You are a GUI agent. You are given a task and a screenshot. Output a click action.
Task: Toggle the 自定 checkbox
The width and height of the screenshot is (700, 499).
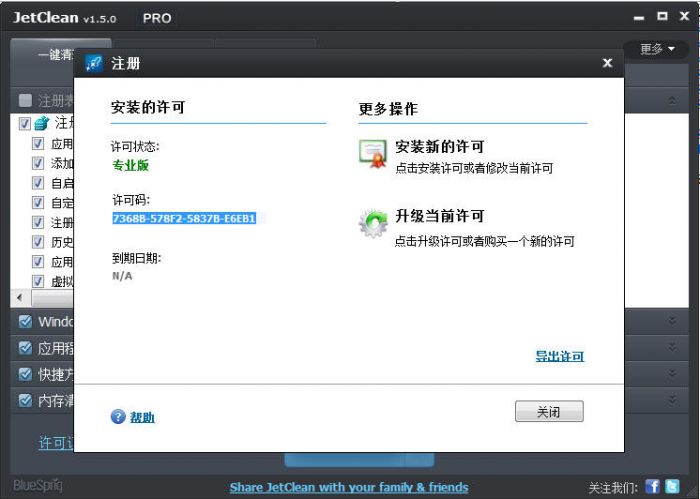click(38, 202)
